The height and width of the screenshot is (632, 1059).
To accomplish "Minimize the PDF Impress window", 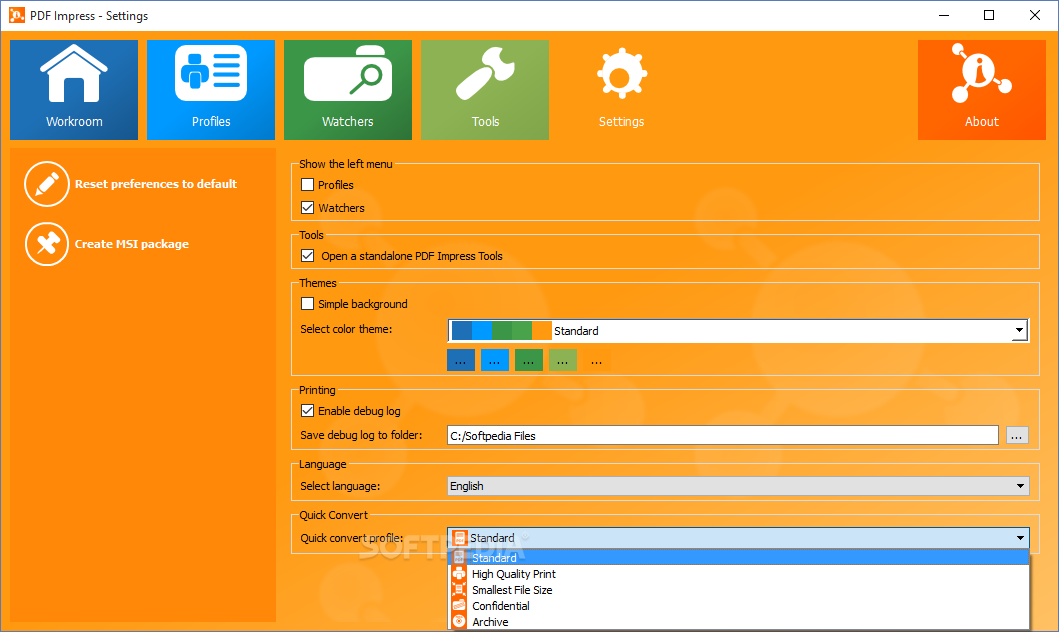I will point(944,15).
